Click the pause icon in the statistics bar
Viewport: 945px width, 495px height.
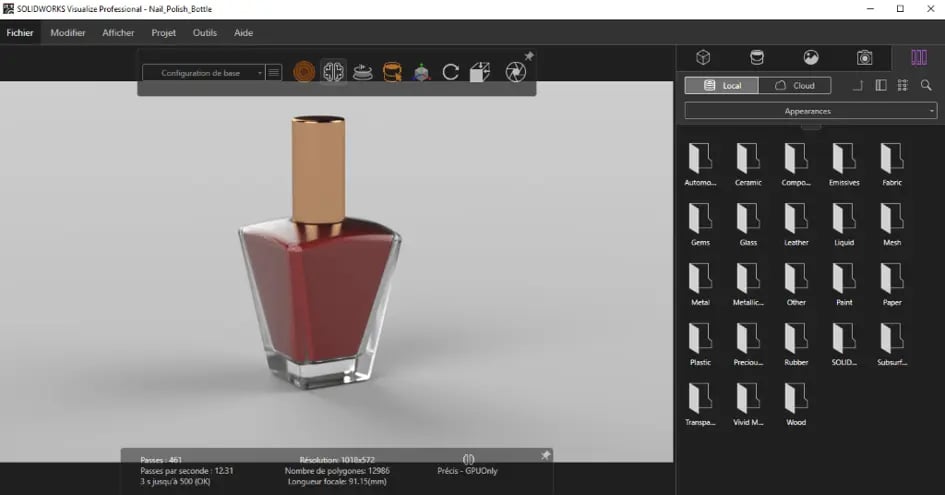pos(468,459)
